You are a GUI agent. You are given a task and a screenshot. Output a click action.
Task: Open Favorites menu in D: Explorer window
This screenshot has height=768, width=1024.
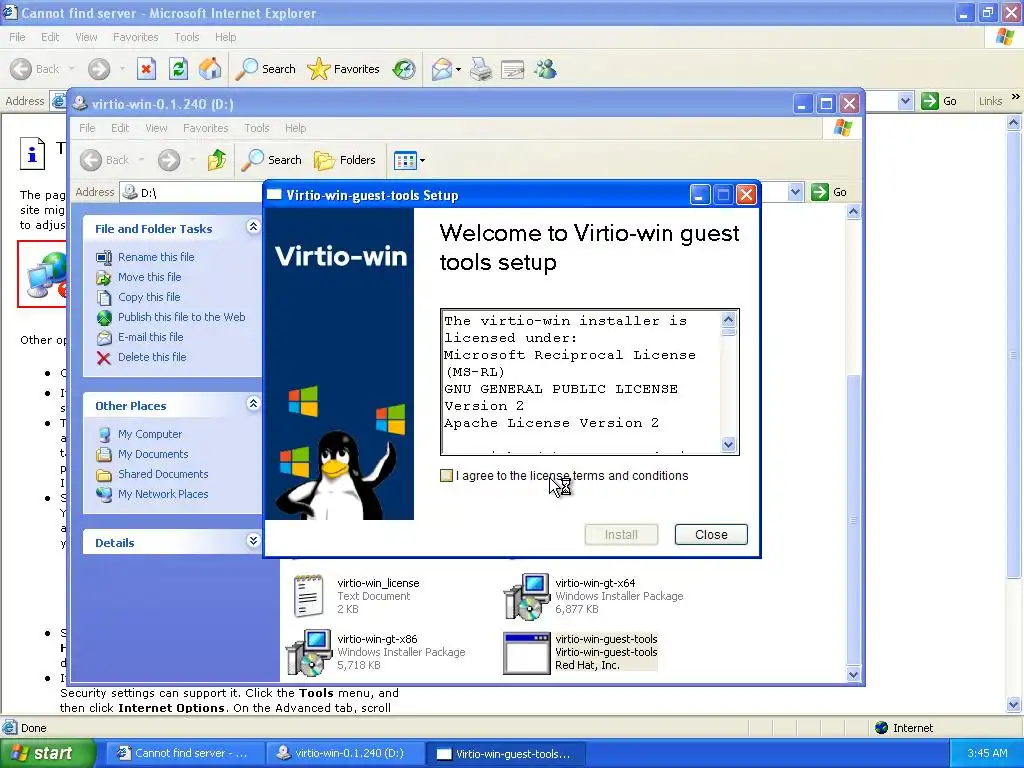click(x=206, y=128)
